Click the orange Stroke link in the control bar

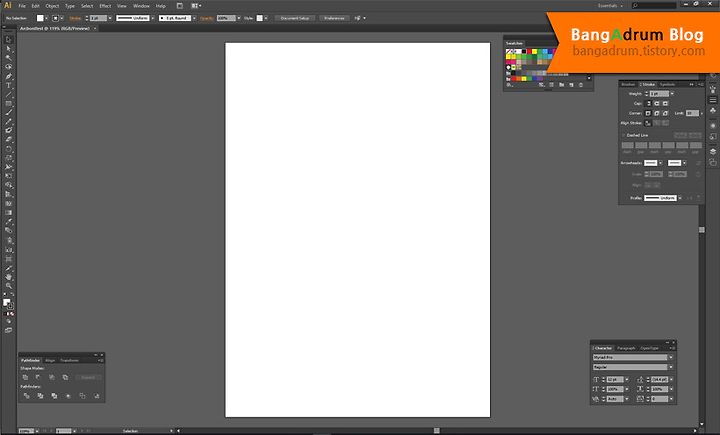(75, 18)
